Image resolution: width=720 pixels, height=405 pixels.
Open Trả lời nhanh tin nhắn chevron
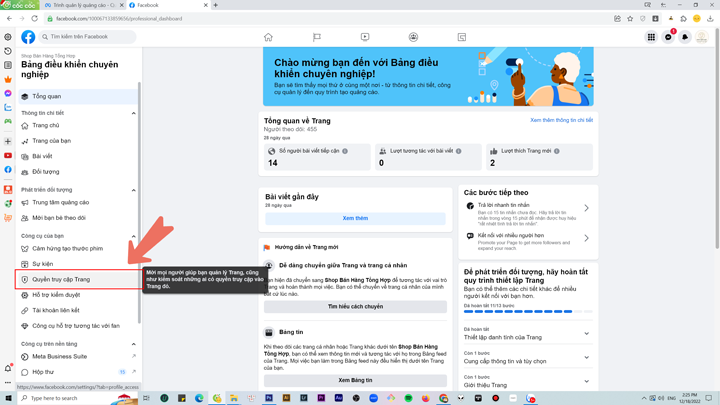click(x=586, y=208)
